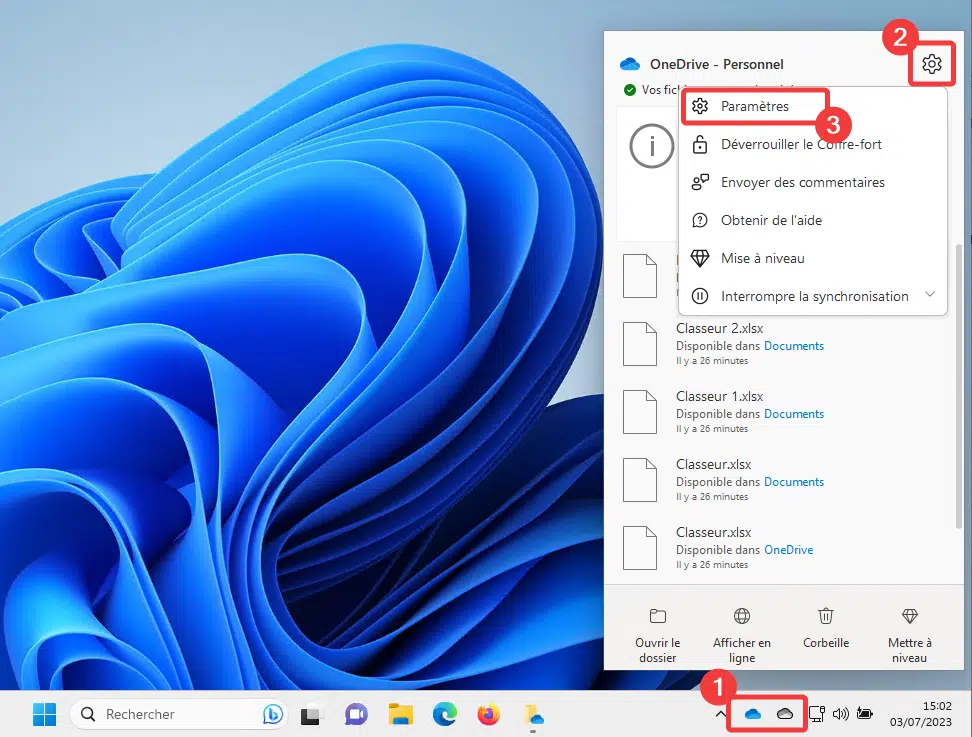Click Mettre à niveau at the bottom

[909, 635]
